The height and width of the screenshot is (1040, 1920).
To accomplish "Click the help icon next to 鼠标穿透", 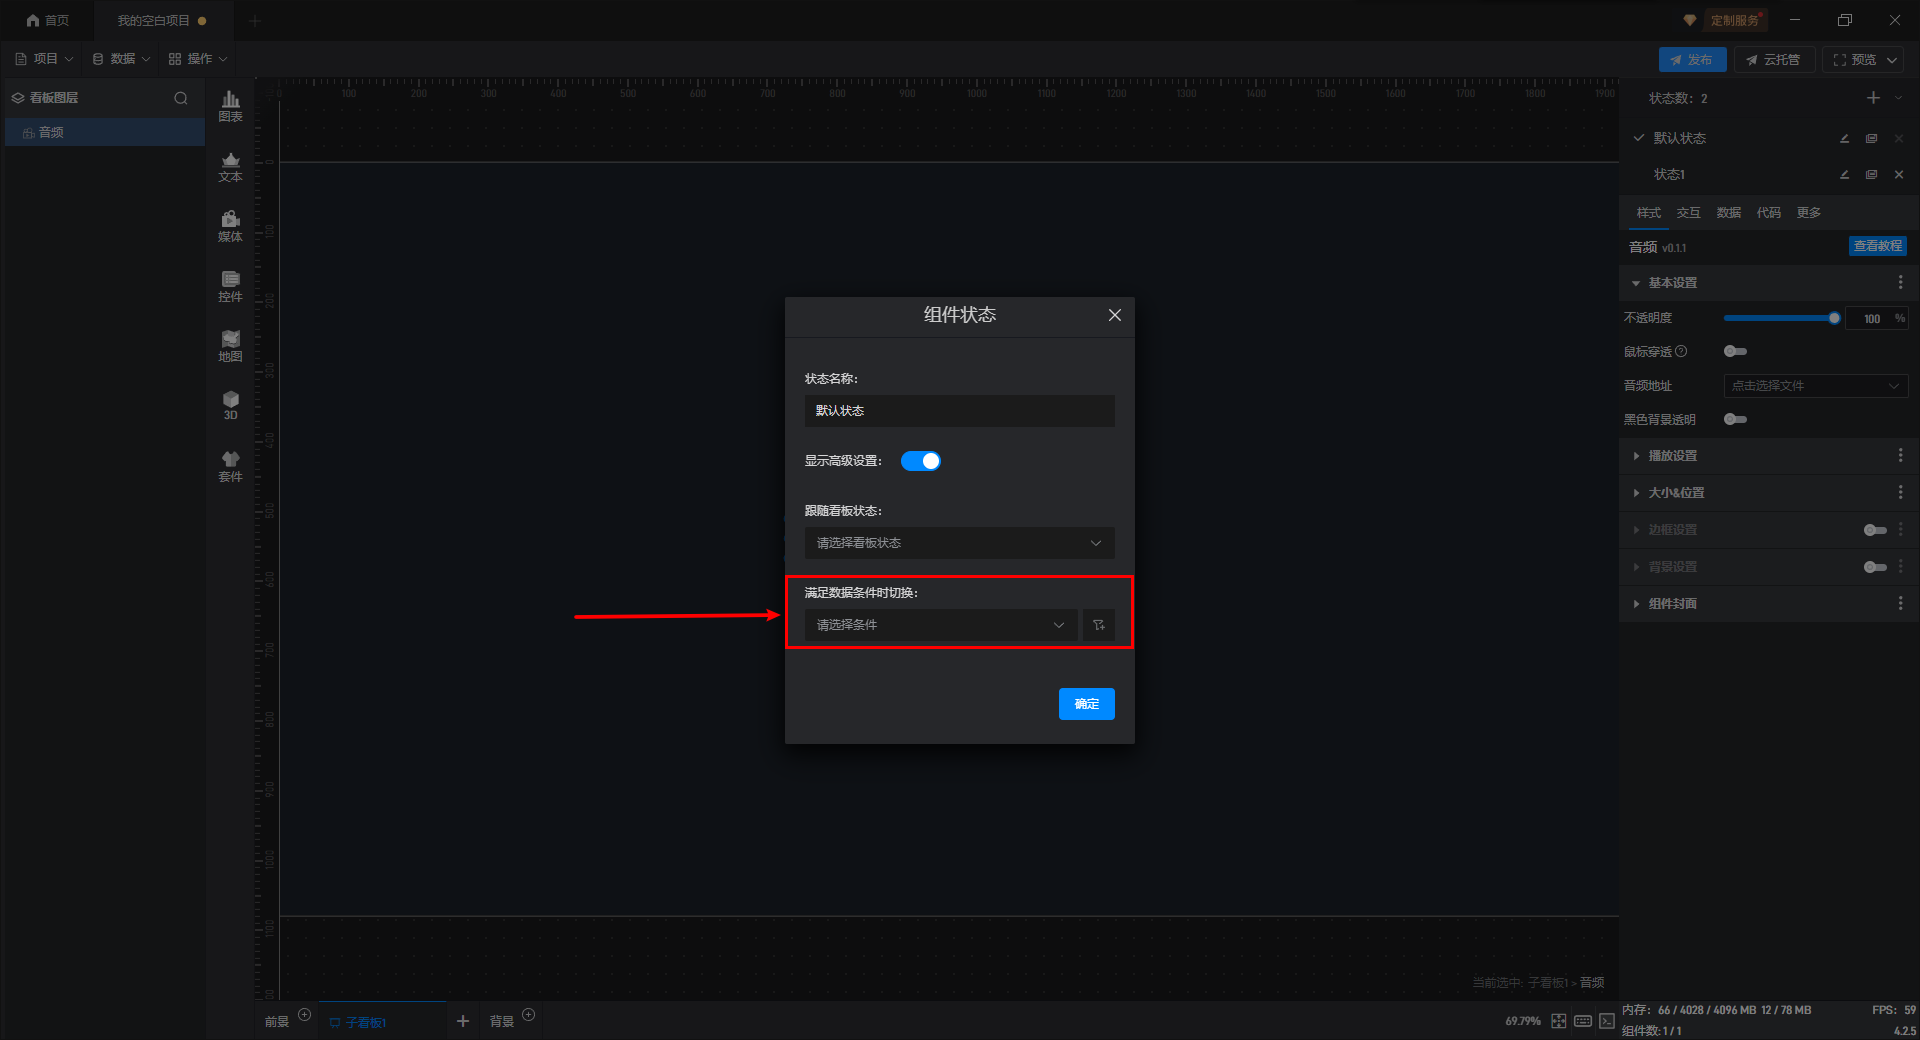I will click(1681, 351).
